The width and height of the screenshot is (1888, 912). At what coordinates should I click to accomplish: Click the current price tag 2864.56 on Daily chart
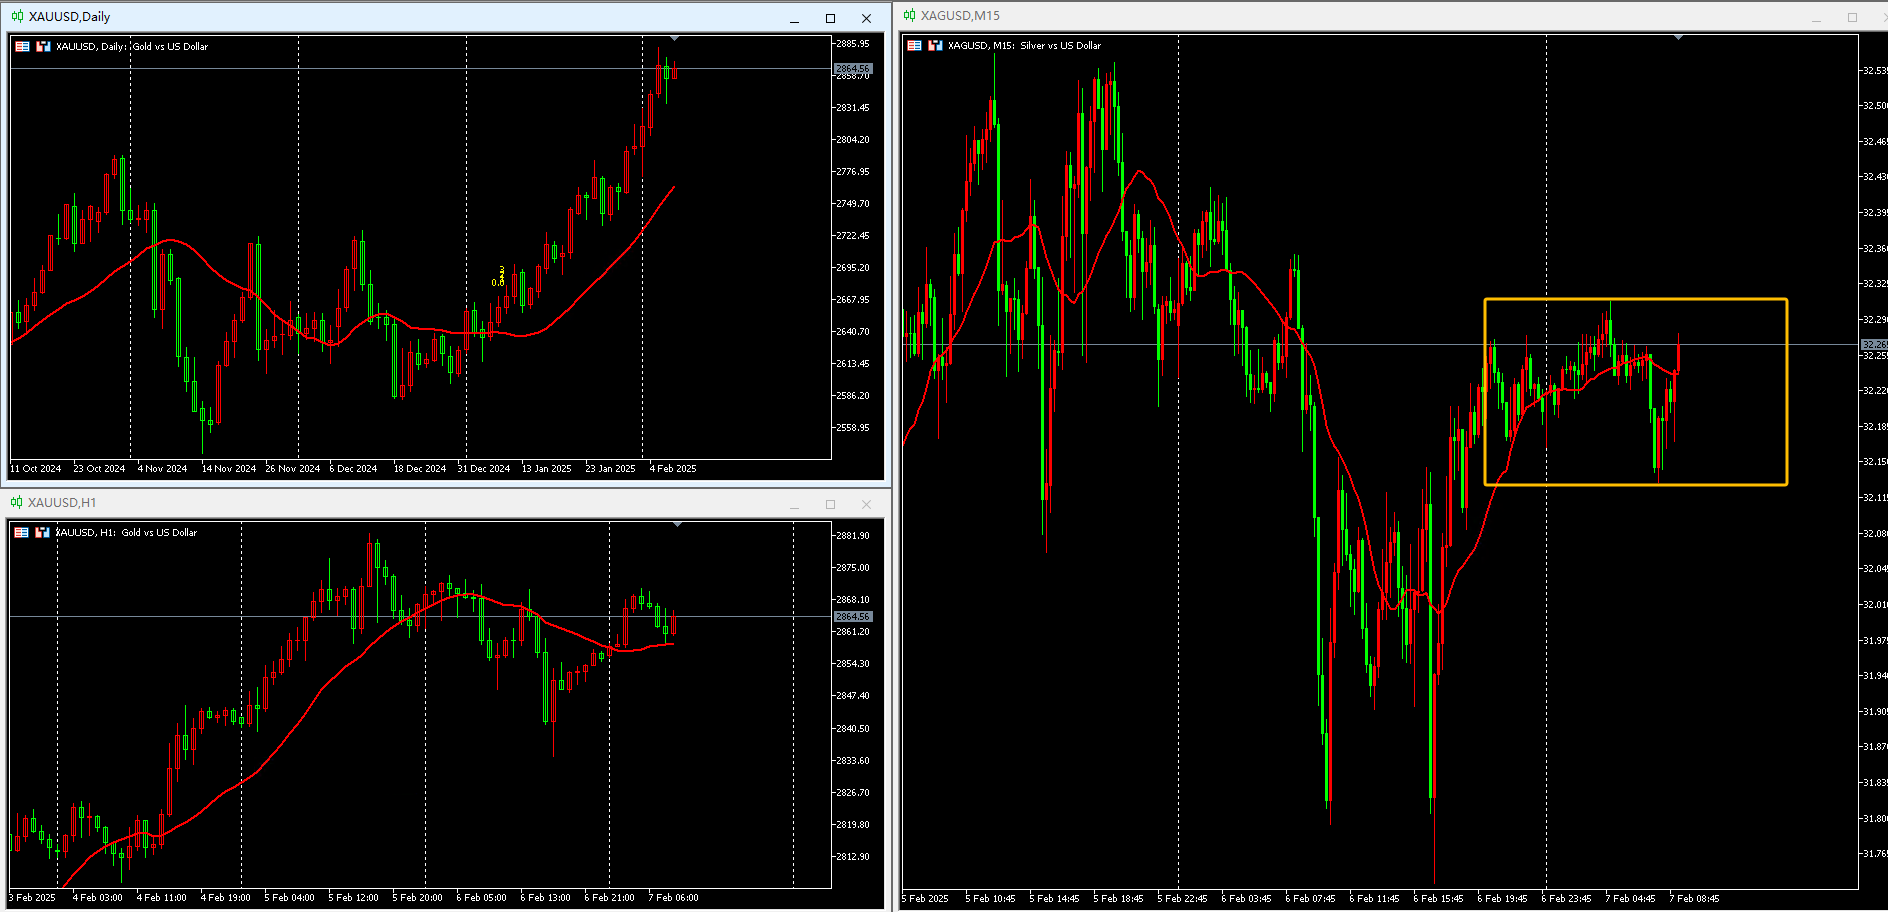[x=853, y=68]
